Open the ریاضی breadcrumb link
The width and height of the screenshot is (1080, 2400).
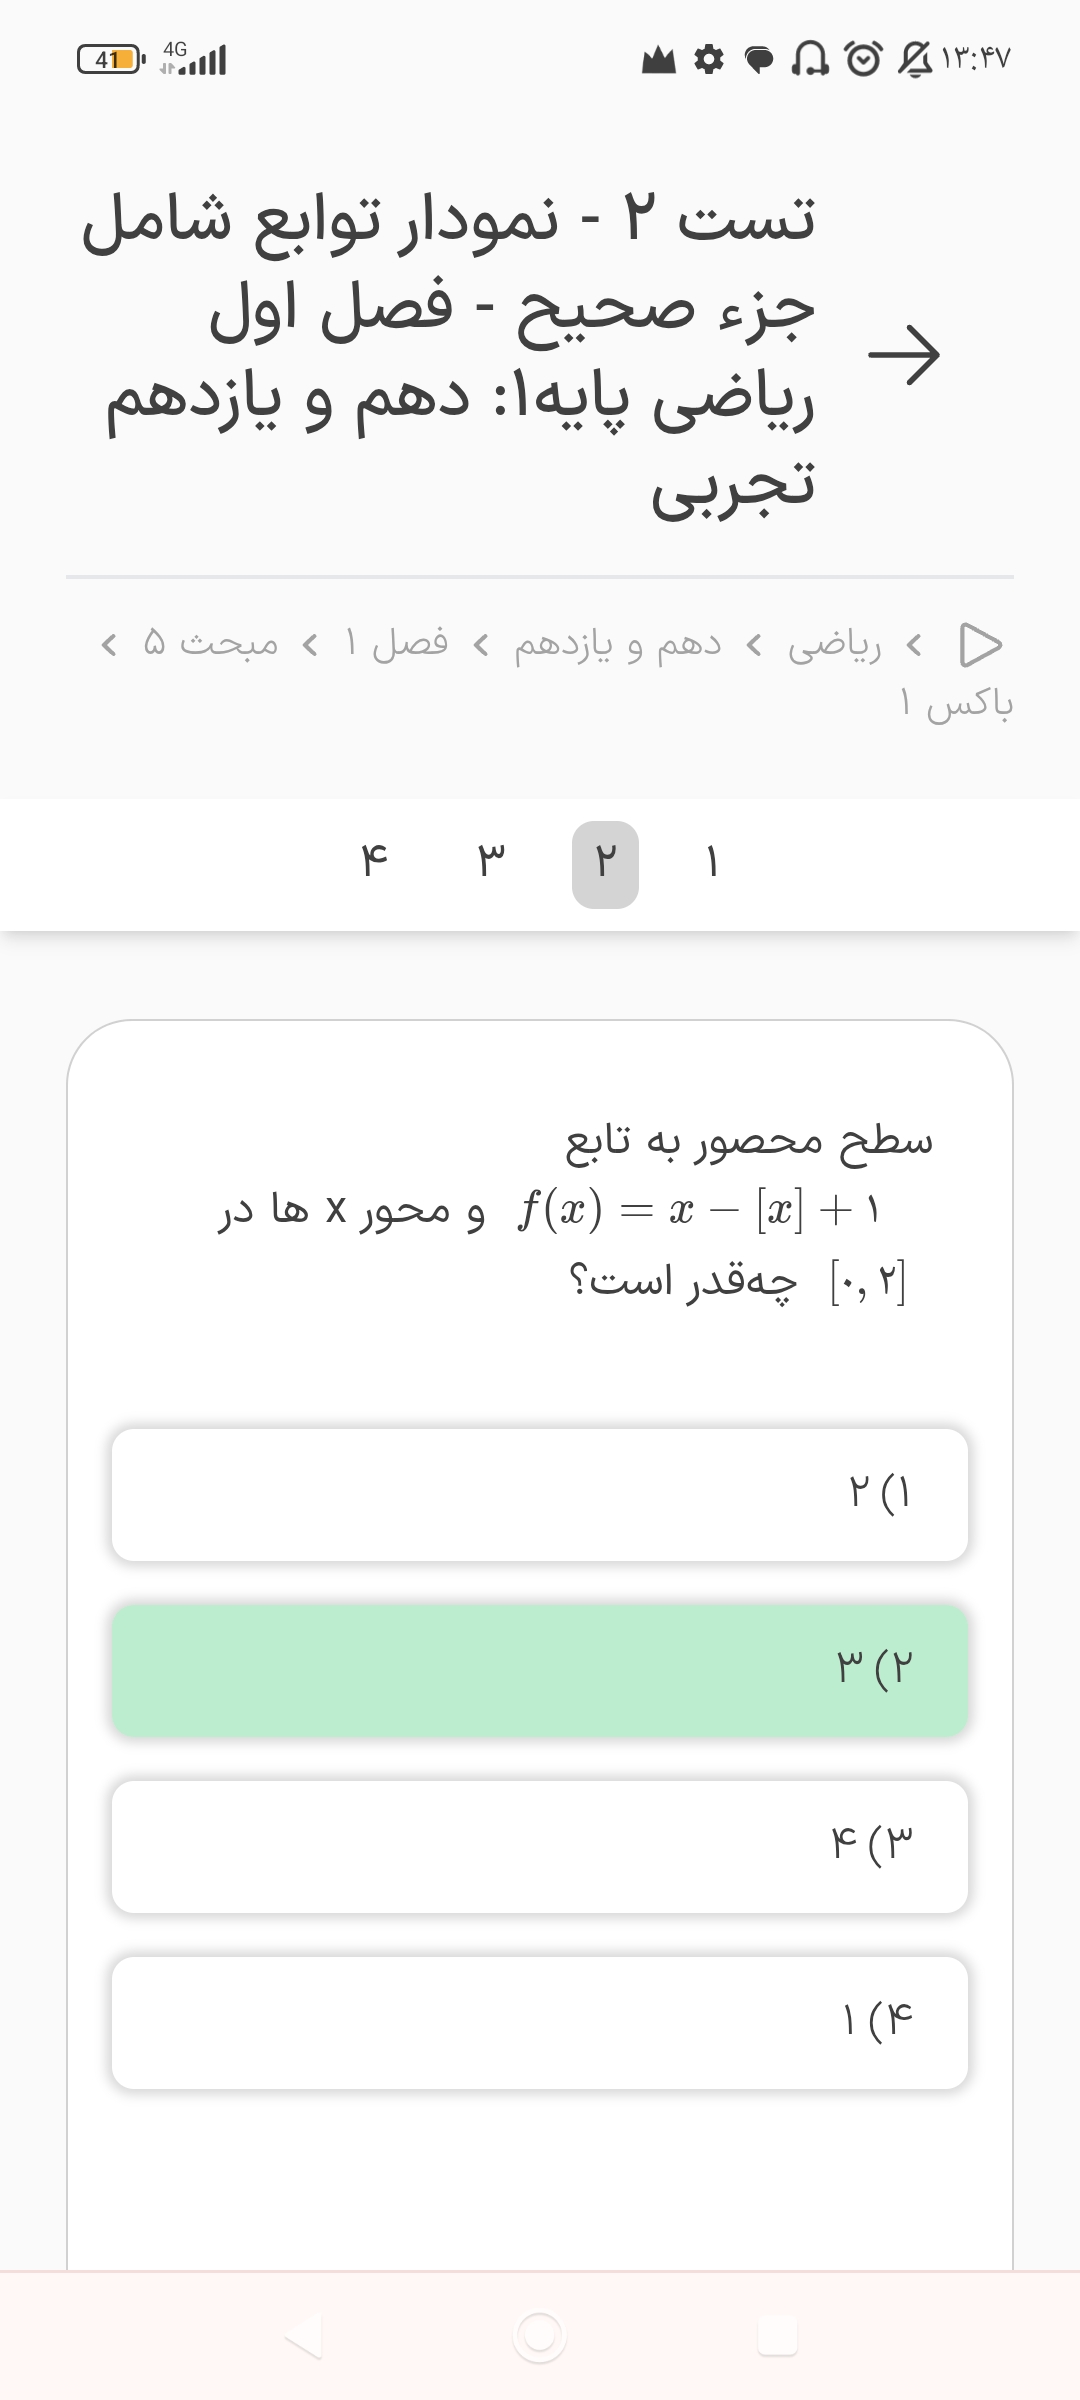pyautogui.click(x=834, y=645)
